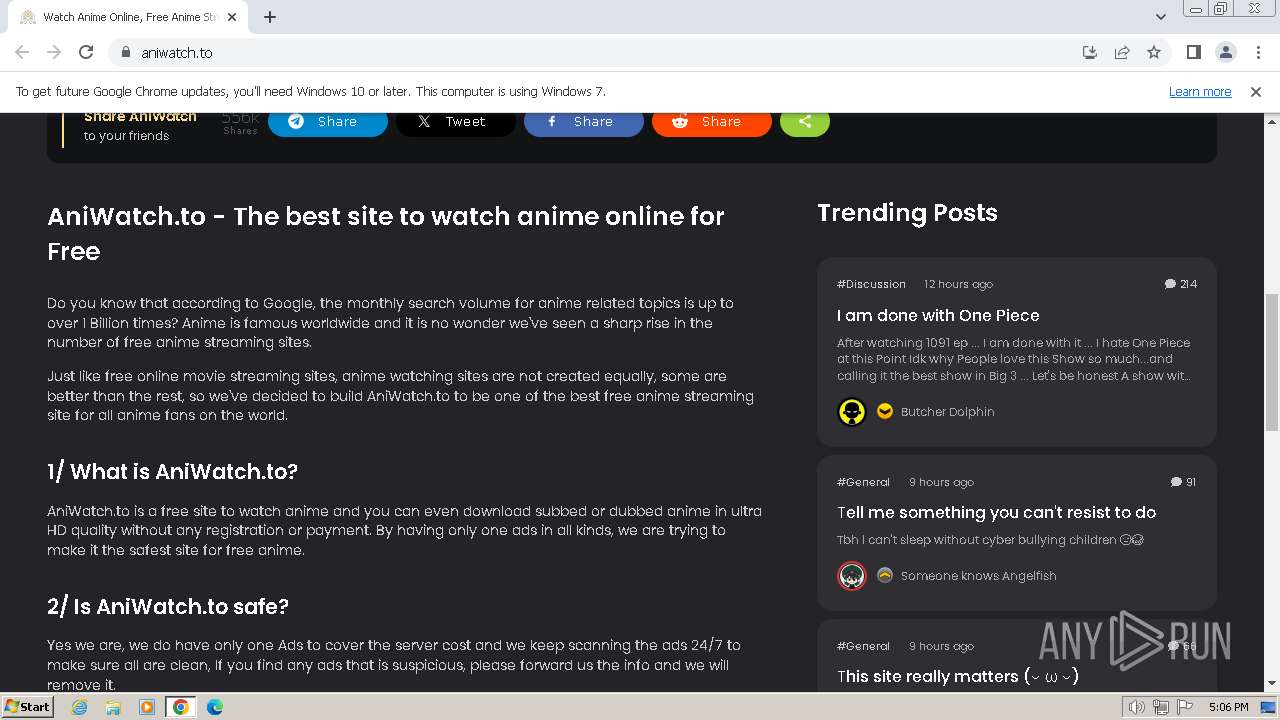Reload the aniwatch.to page
The width and height of the screenshot is (1280, 720).
point(86,52)
